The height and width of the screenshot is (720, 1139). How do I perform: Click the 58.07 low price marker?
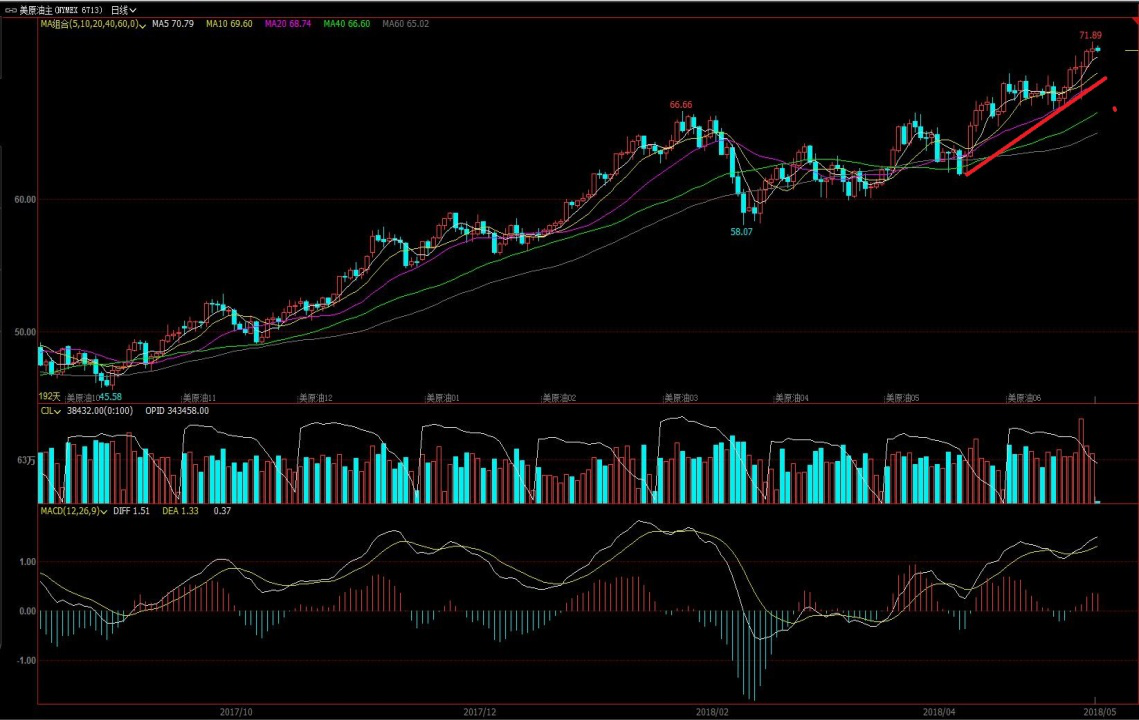[x=741, y=231]
